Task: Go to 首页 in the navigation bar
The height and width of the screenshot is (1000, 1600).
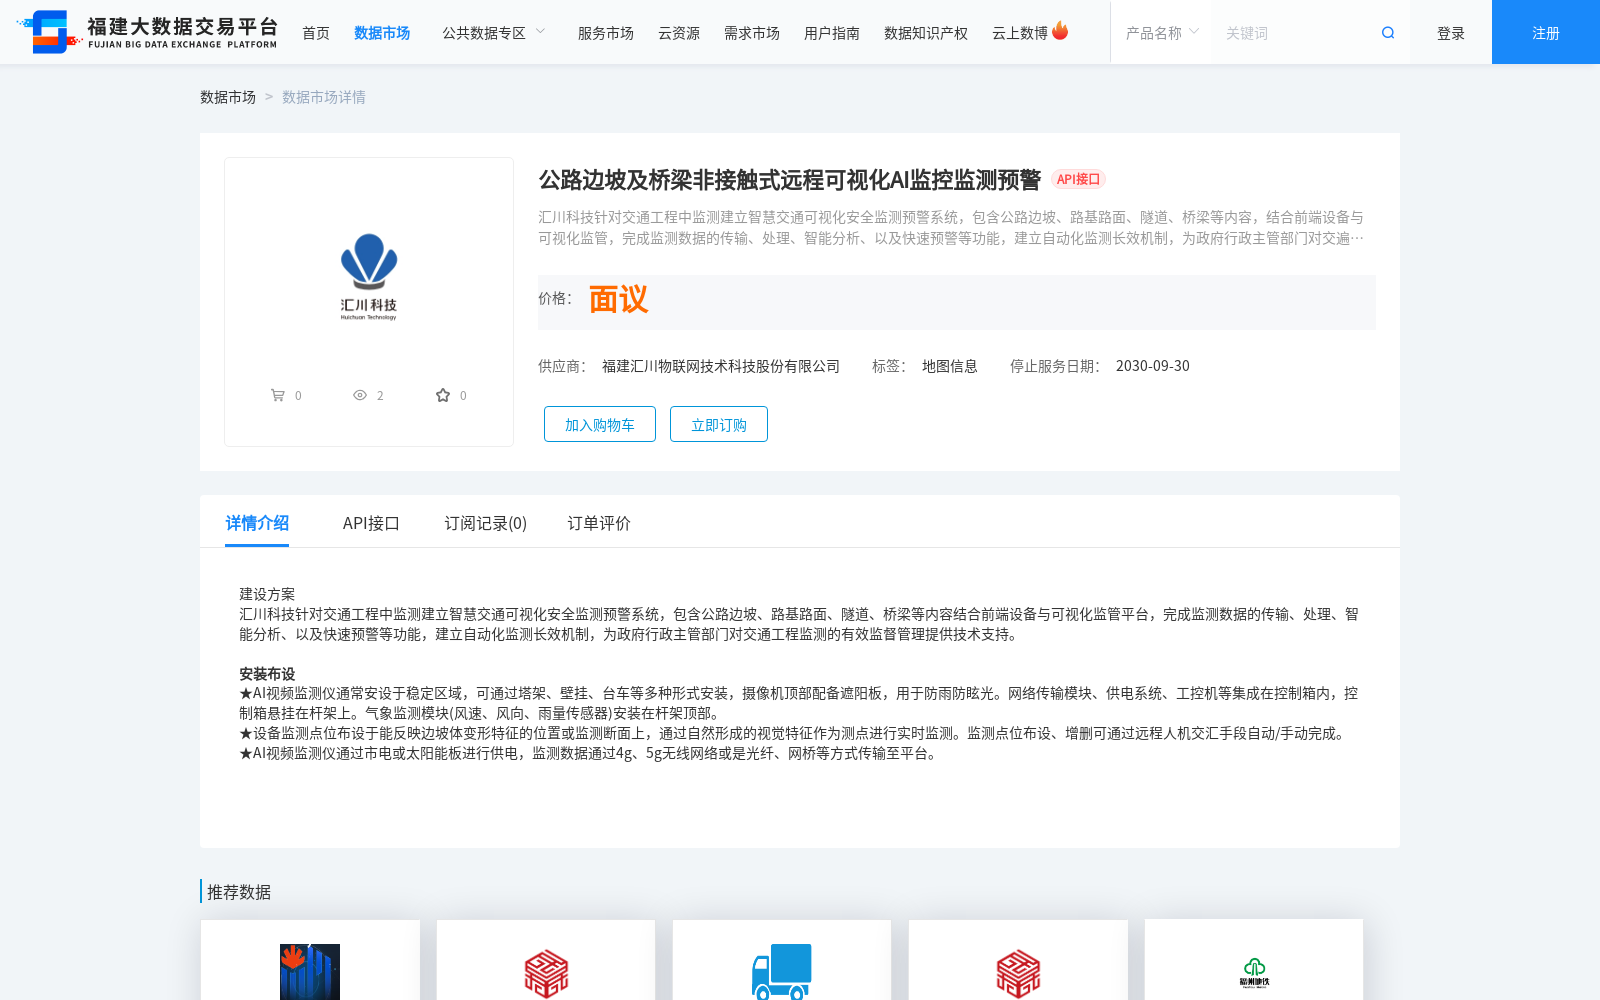Action: (x=316, y=33)
